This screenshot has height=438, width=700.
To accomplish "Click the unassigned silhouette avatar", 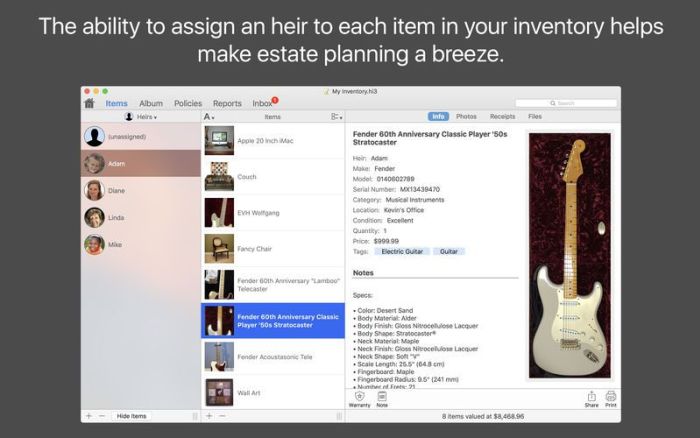I will point(94,137).
